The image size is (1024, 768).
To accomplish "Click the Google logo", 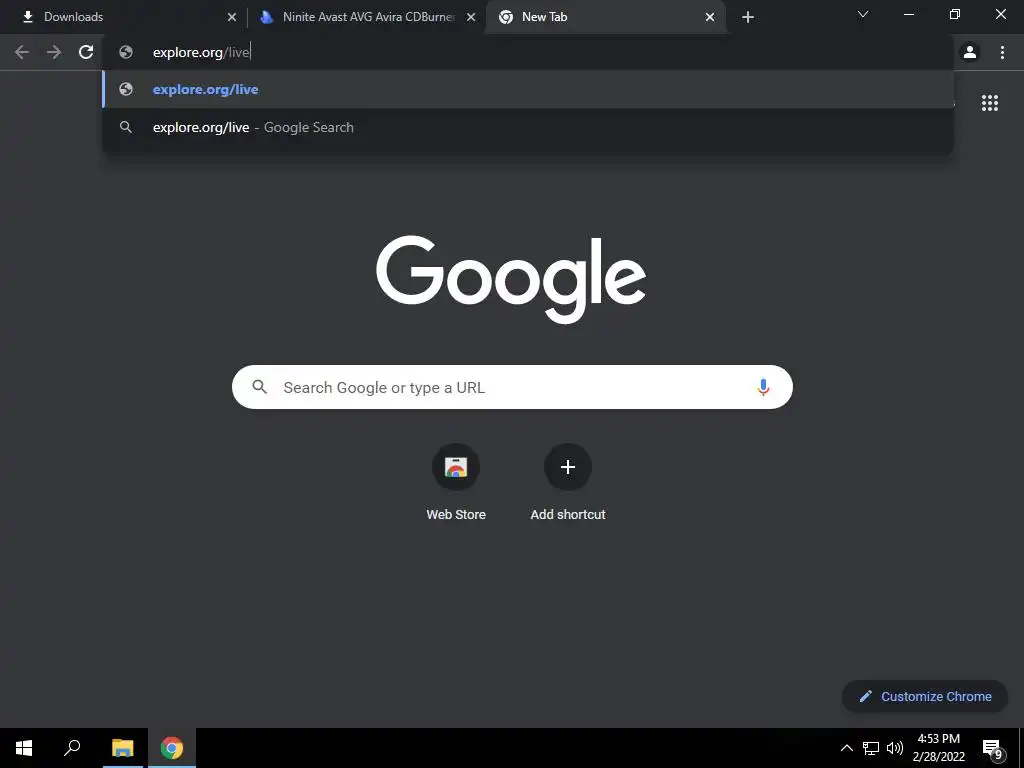I will click(511, 280).
